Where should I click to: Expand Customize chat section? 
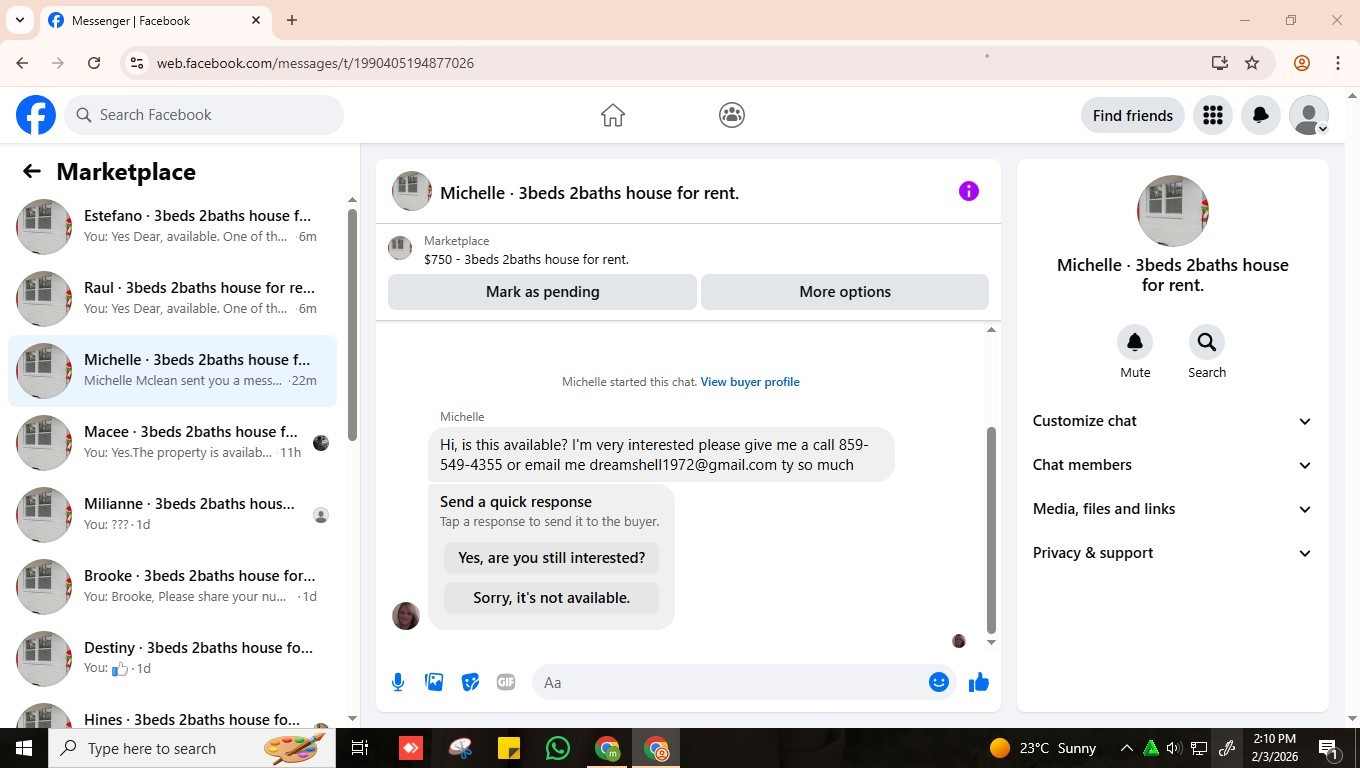click(1172, 421)
